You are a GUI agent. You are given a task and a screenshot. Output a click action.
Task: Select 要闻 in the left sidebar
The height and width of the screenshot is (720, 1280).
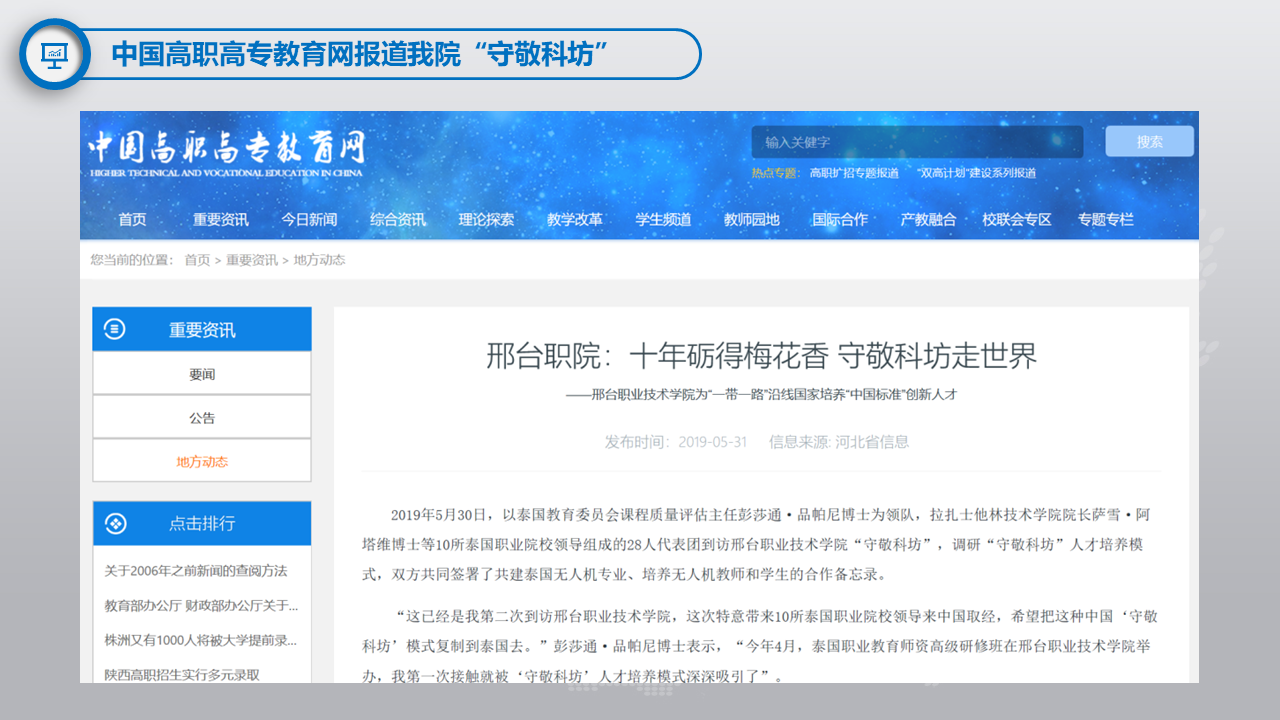[x=202, y=374]
